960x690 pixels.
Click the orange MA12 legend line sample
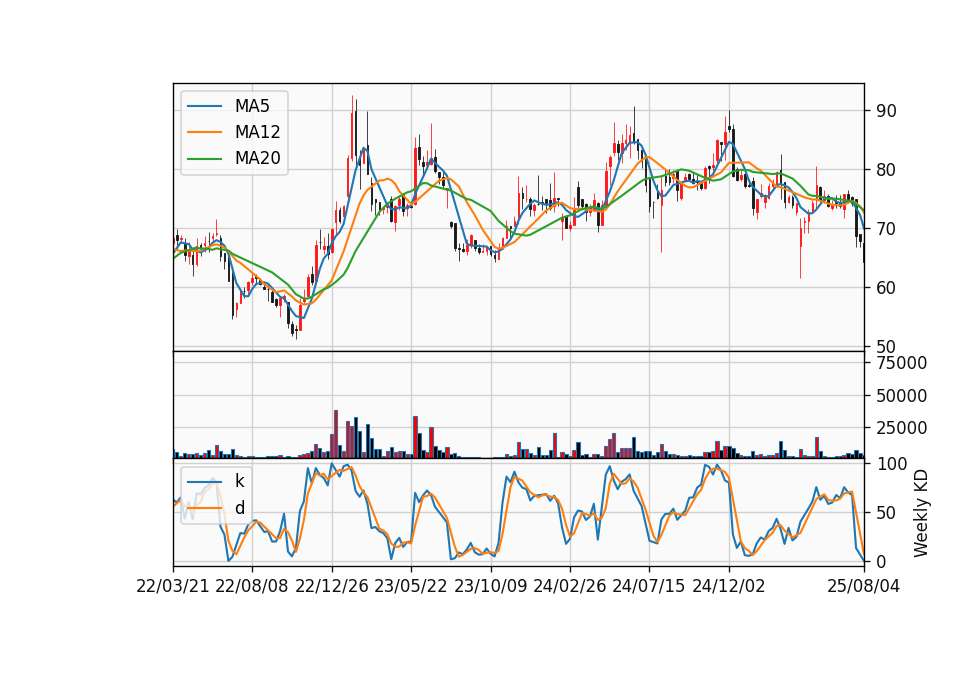coord(204,132)
